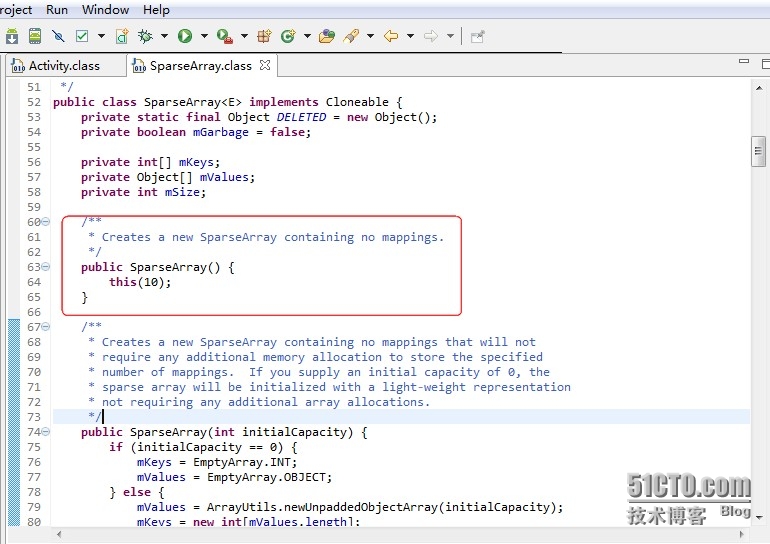770x544 pixels.
Task: Open the Android Virtual Device Manager icon
Action: point(35,36)
